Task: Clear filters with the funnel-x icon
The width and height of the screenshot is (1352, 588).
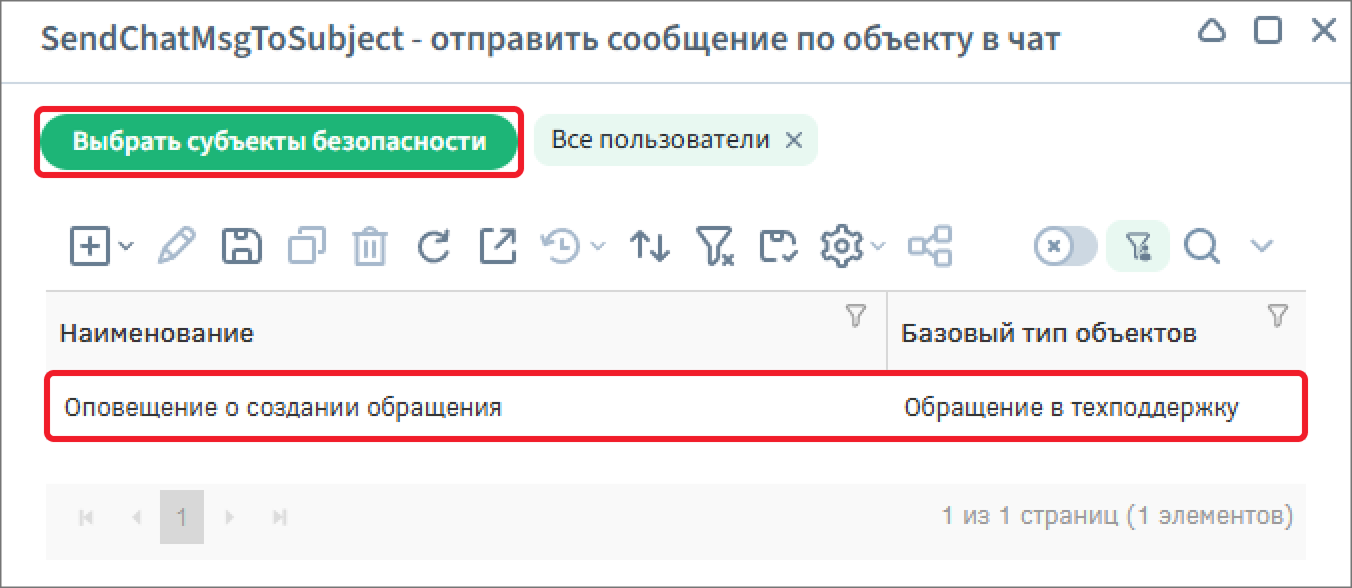Action: point(714,246)
